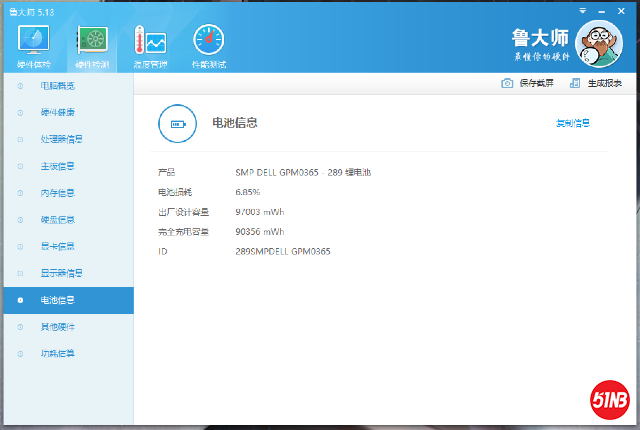Open 处理器信息 in the sidebar
640x430 pixels.
[x=61, y=139]
